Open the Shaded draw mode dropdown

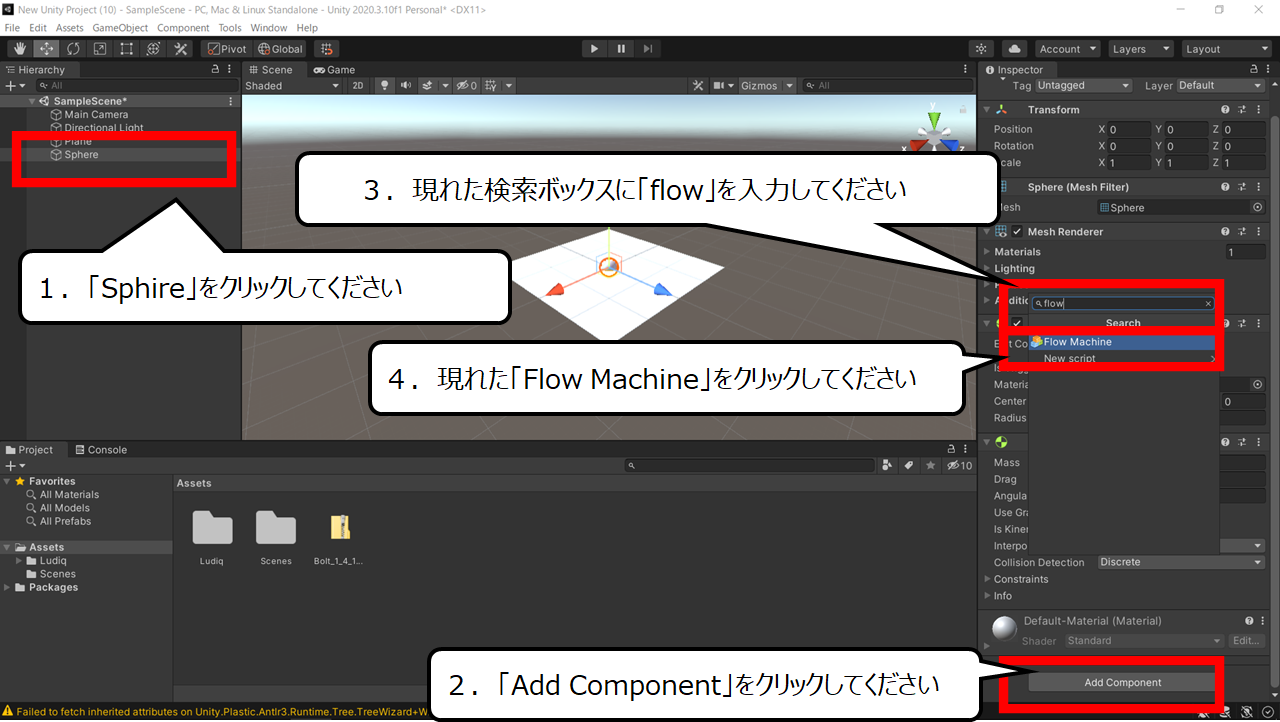coord(292,85)
